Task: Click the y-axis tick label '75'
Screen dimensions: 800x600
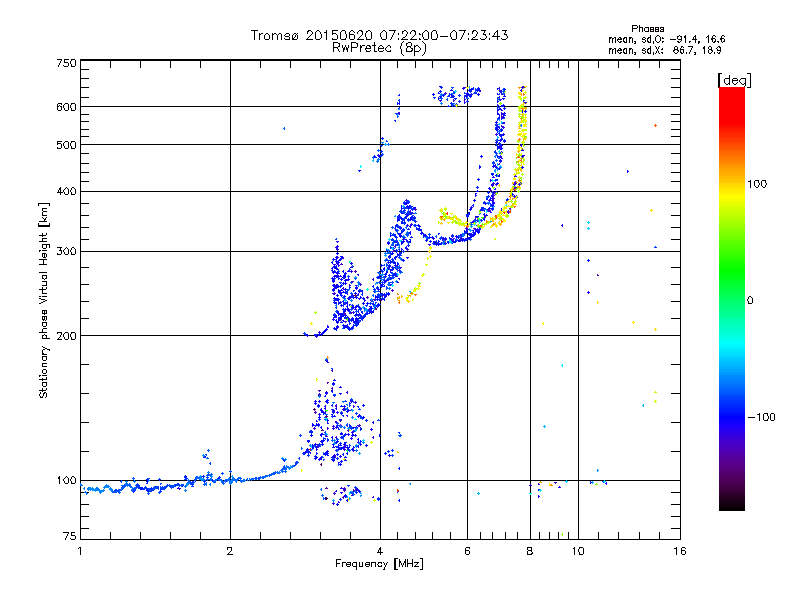Action: 70,536
